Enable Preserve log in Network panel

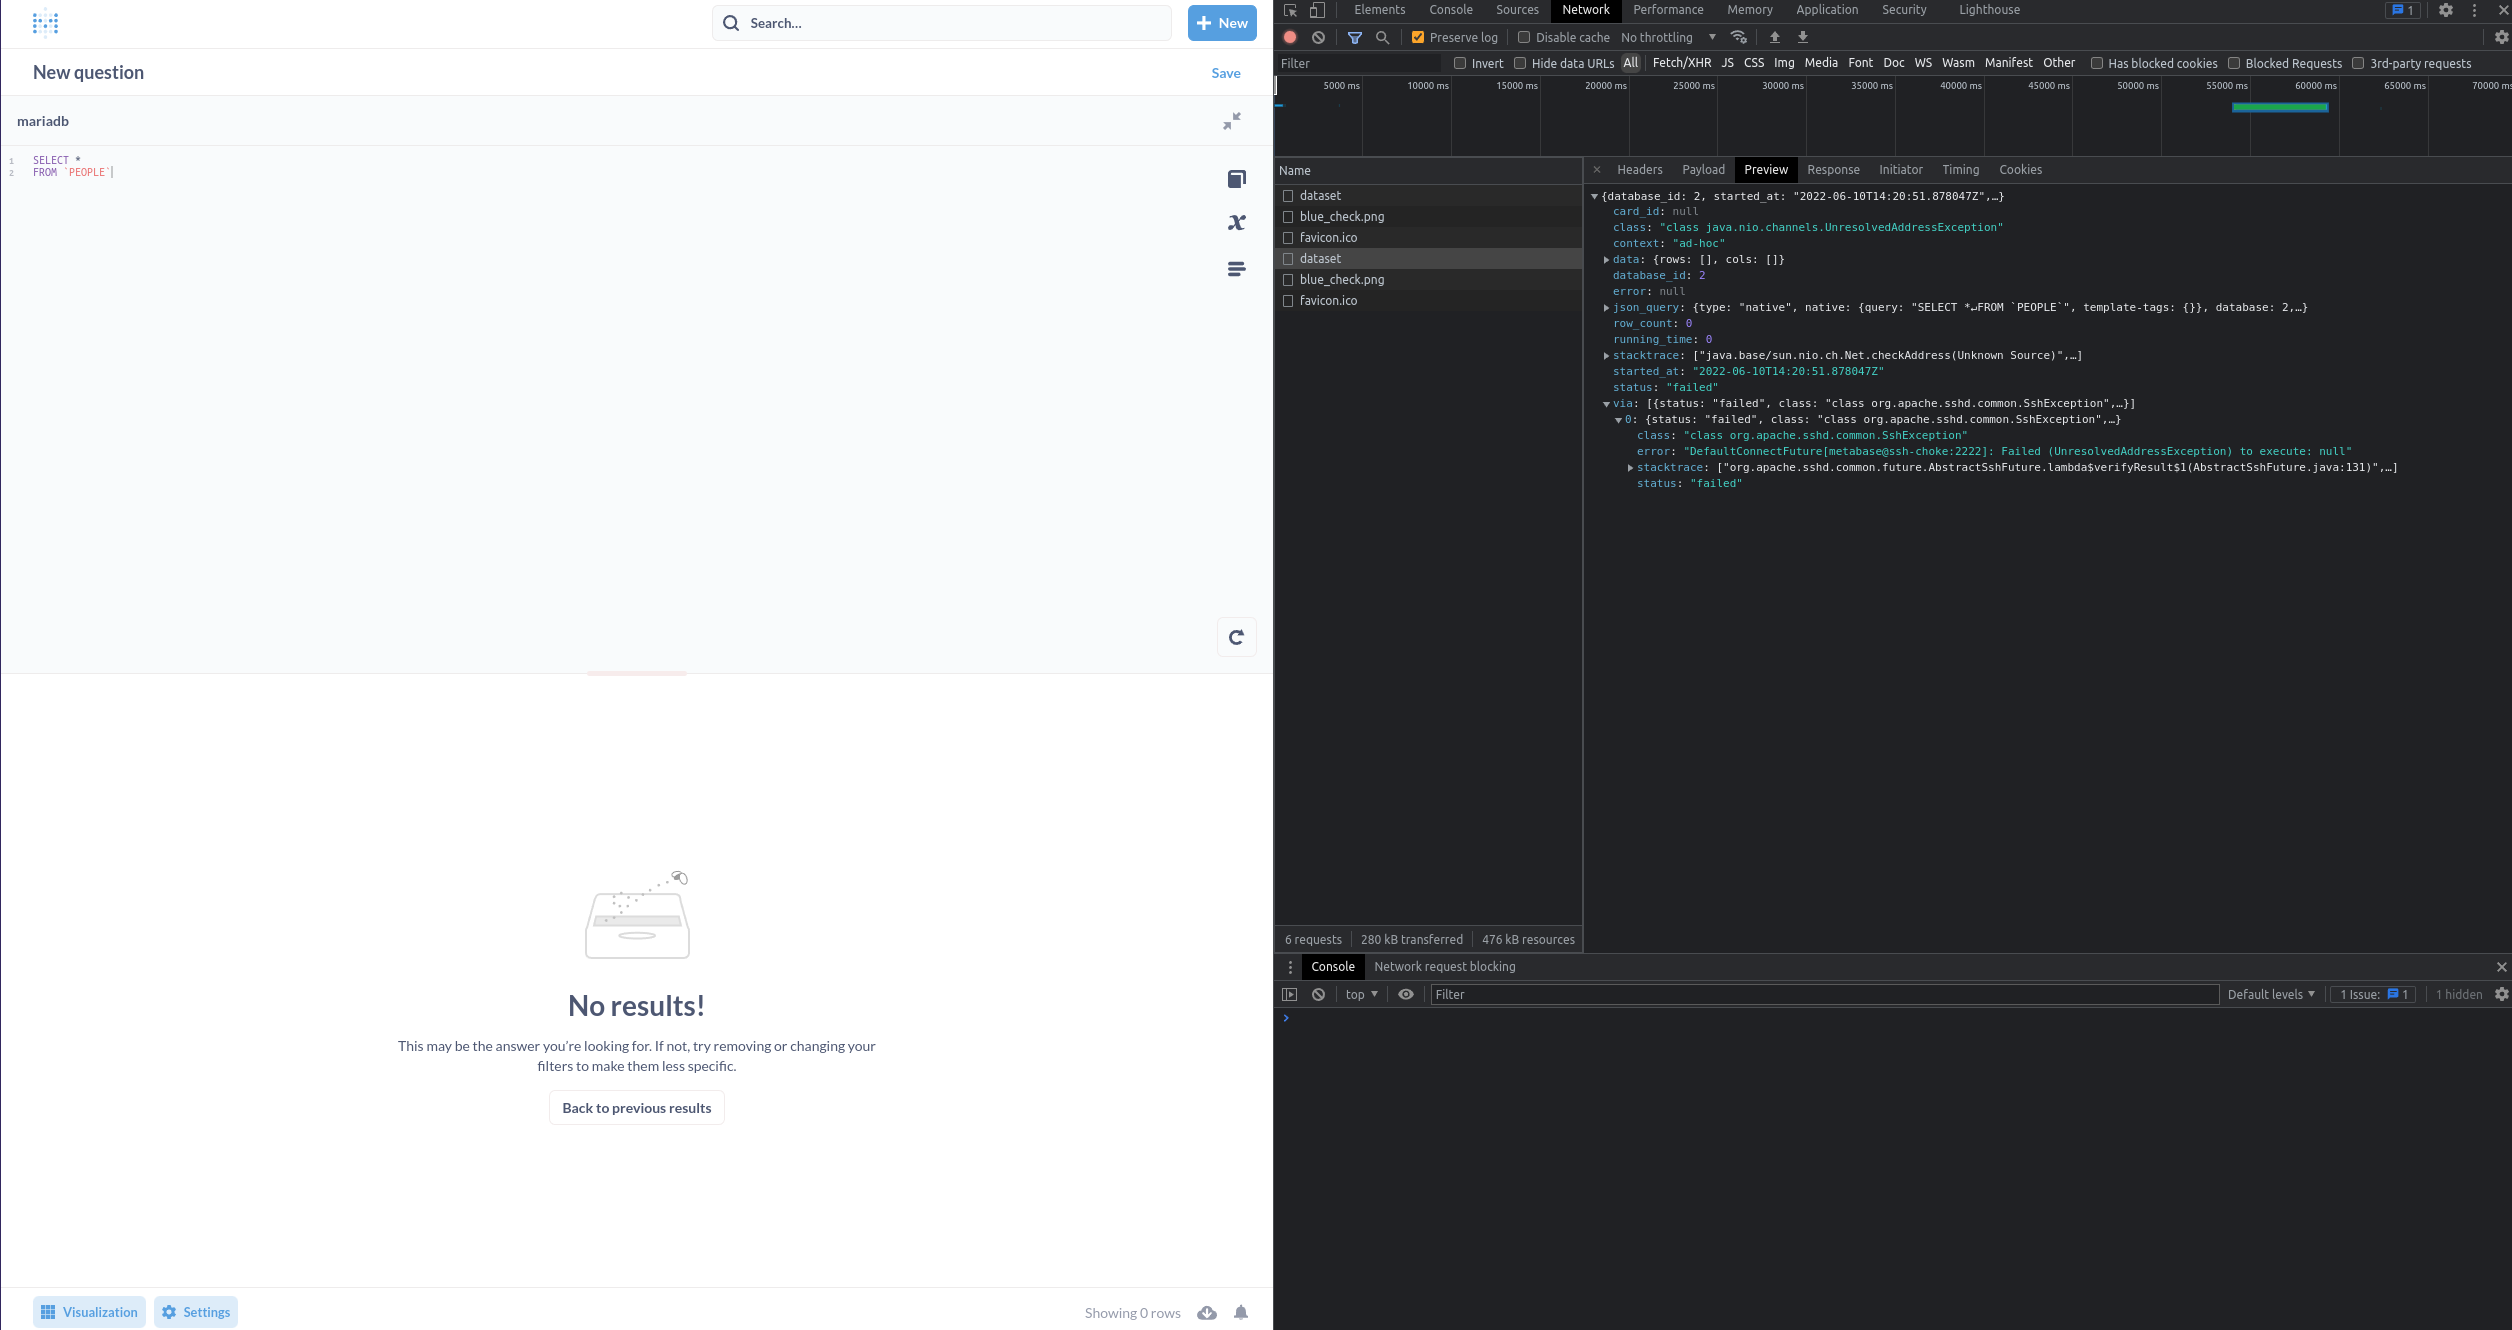[1418, 37]
